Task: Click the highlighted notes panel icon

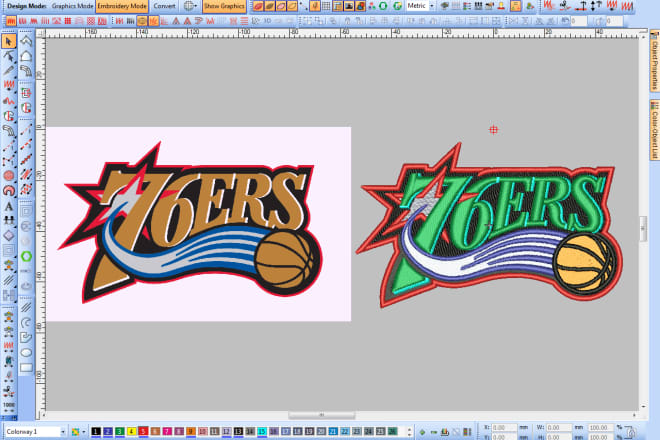Action: tap(516, 6)
